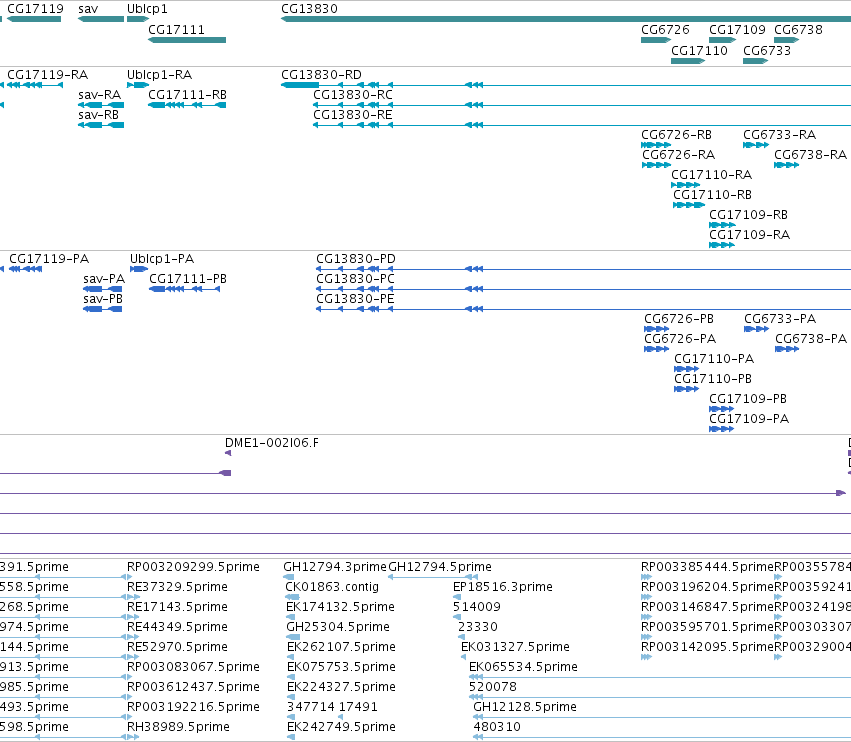Select transcript CG17119-RA

tap(47, 74)
